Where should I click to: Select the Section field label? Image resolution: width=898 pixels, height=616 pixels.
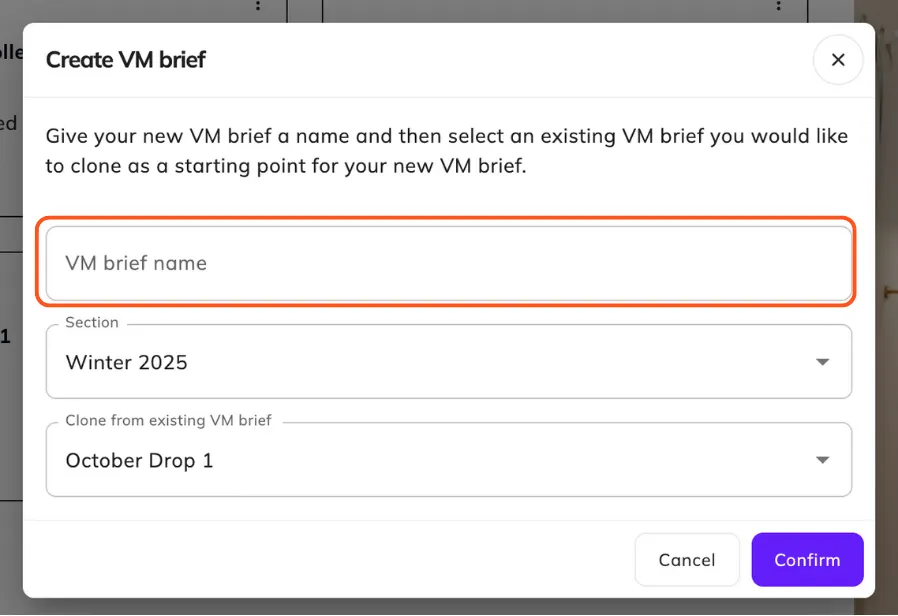click(x=91, y=322)
